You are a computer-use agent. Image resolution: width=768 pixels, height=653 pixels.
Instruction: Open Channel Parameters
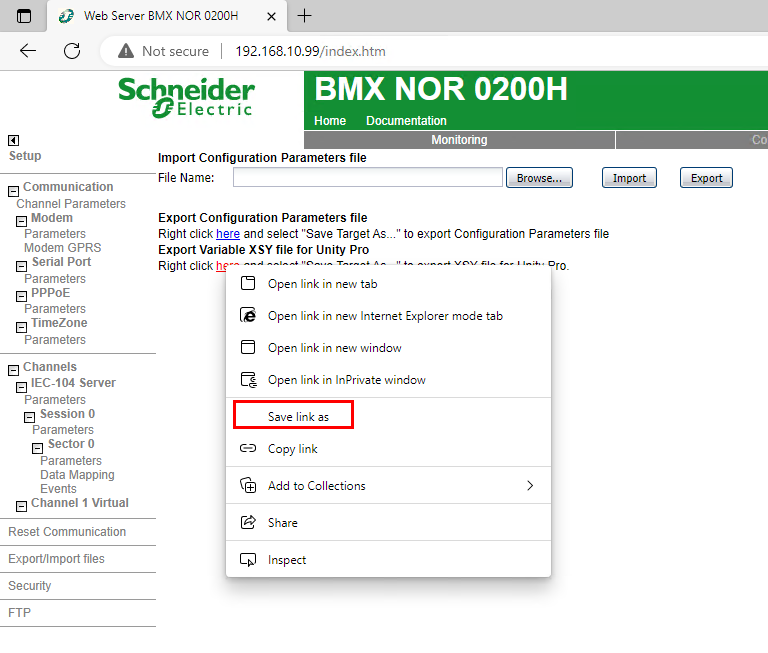tap(71, 204)
